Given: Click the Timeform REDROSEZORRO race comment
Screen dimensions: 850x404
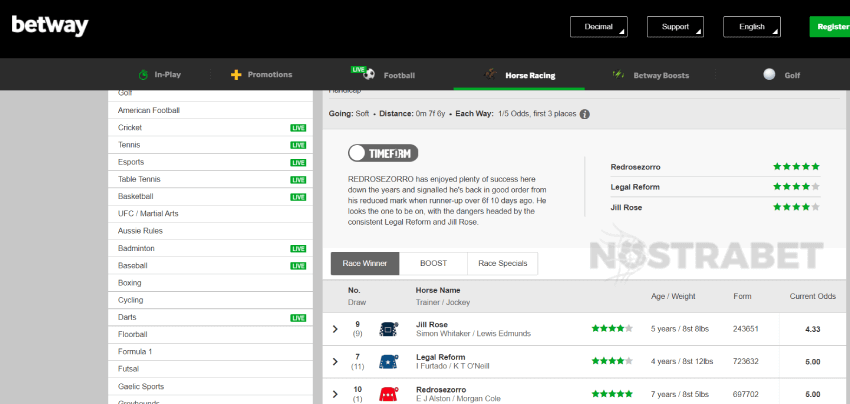Looking at the screenshot, I should tap(448, 200).
